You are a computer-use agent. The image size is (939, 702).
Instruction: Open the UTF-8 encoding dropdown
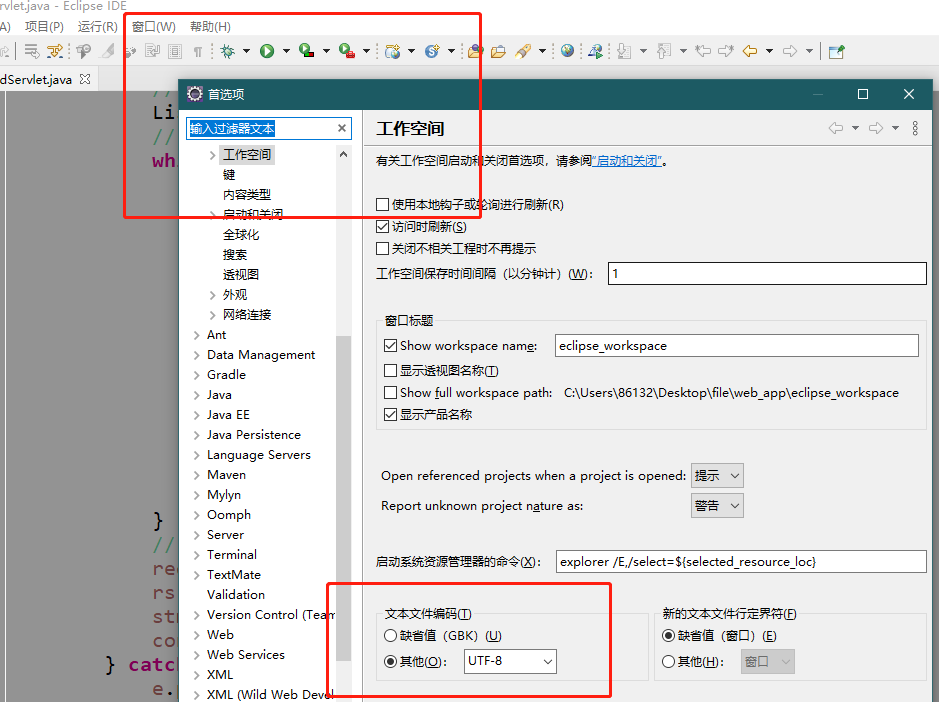(x=510, y=661)
